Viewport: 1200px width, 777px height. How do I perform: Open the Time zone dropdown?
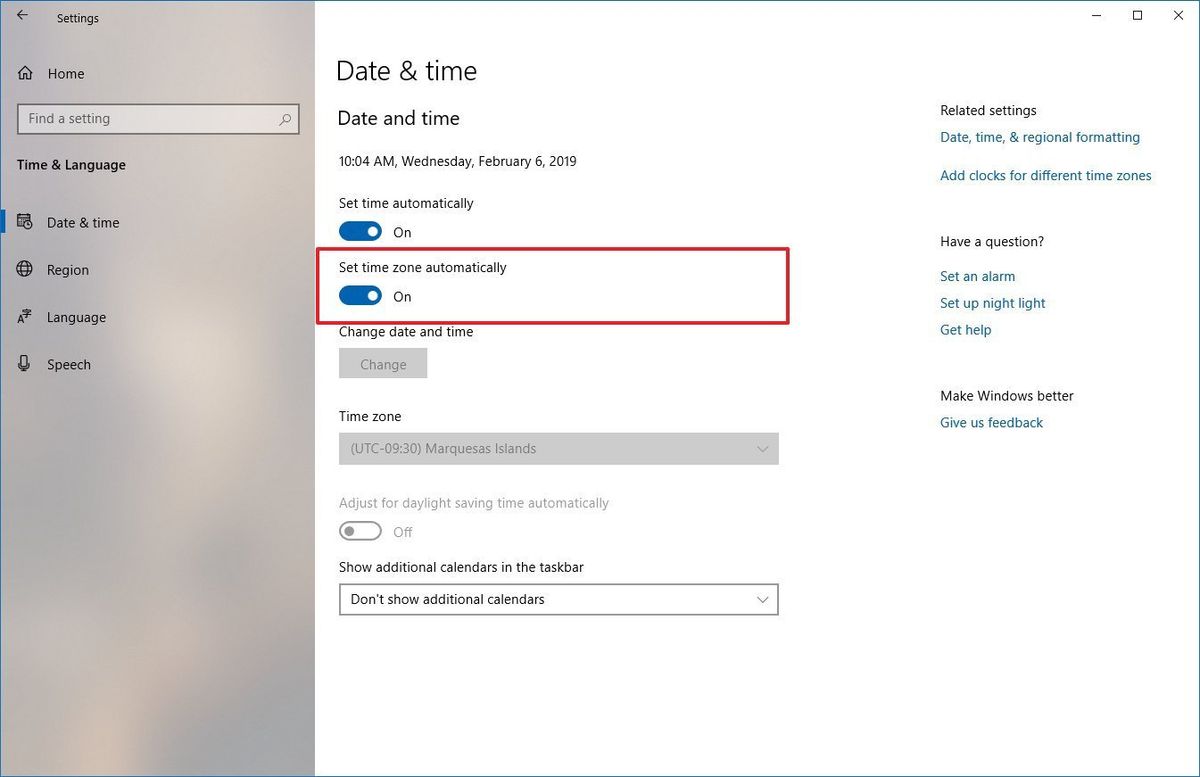point(558,448)
